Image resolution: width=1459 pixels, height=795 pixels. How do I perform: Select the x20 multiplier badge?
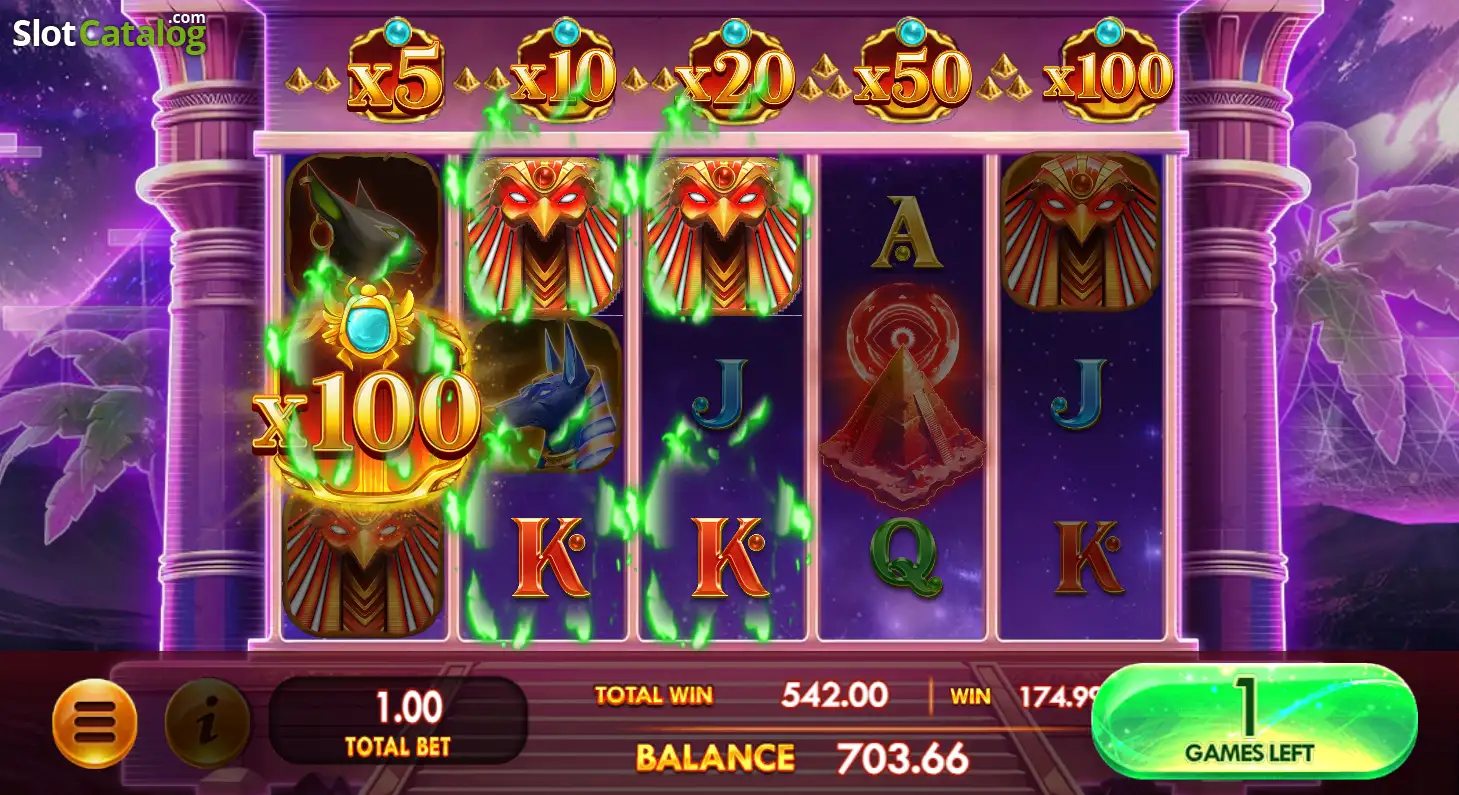coord(734,72)
